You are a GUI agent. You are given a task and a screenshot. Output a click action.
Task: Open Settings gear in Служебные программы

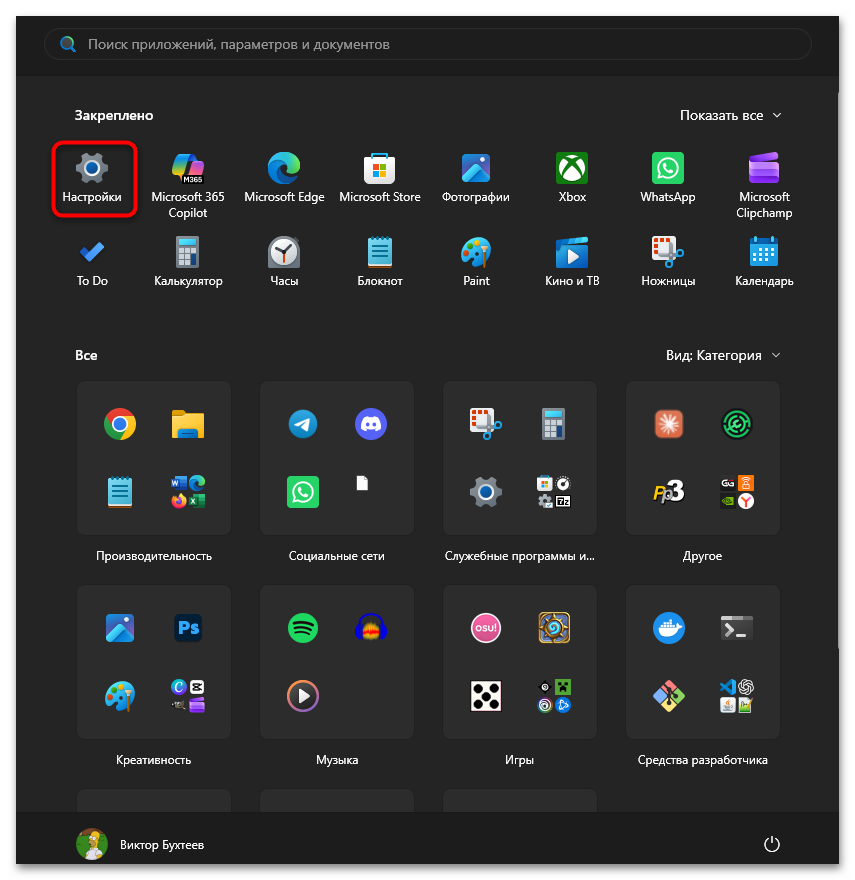click(x=486, y=492)
